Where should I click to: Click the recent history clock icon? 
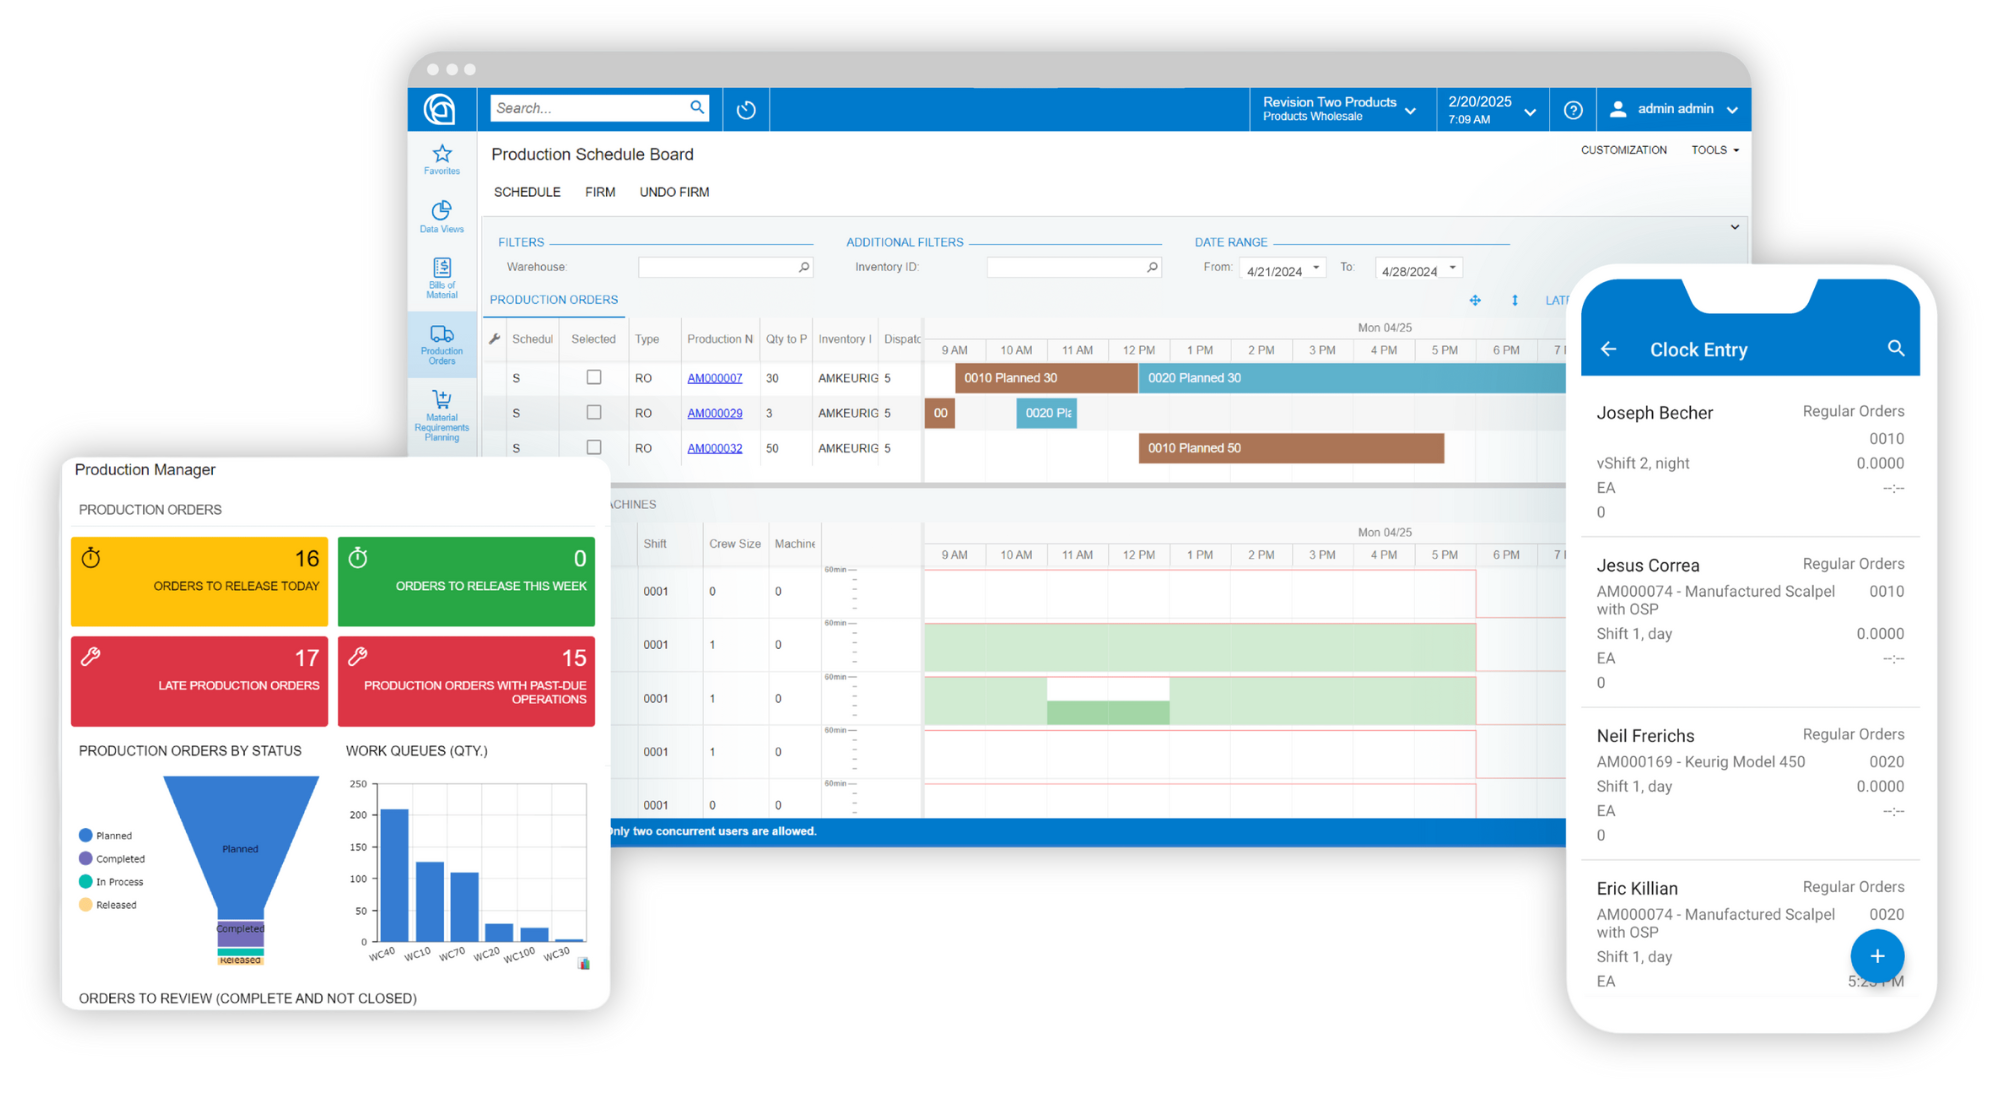point(746,110)
